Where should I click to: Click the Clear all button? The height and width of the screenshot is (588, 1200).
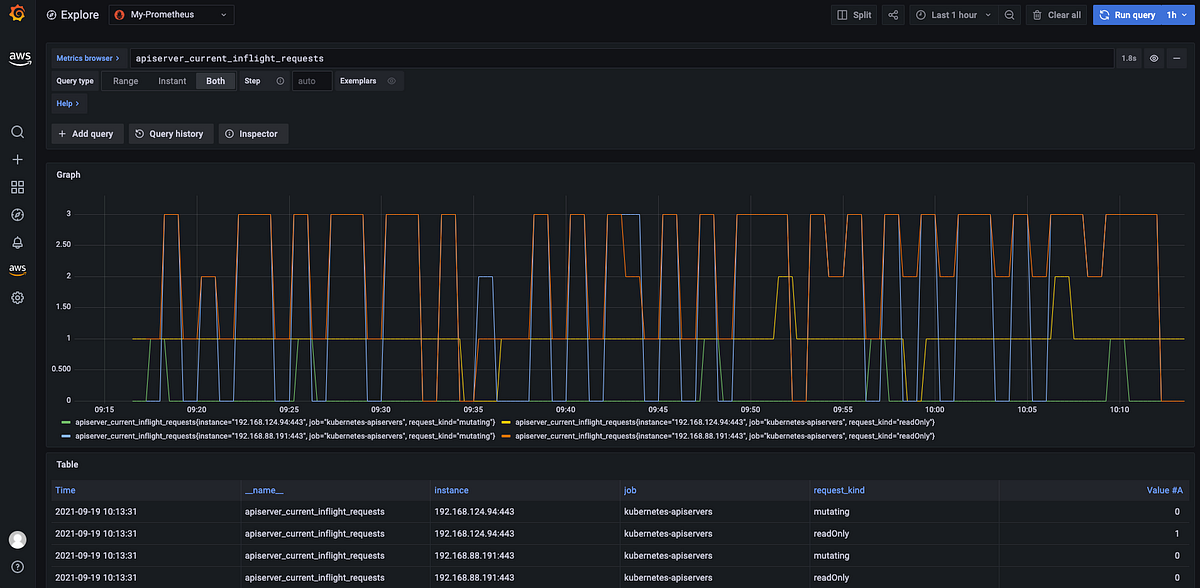pos(1056,15)
